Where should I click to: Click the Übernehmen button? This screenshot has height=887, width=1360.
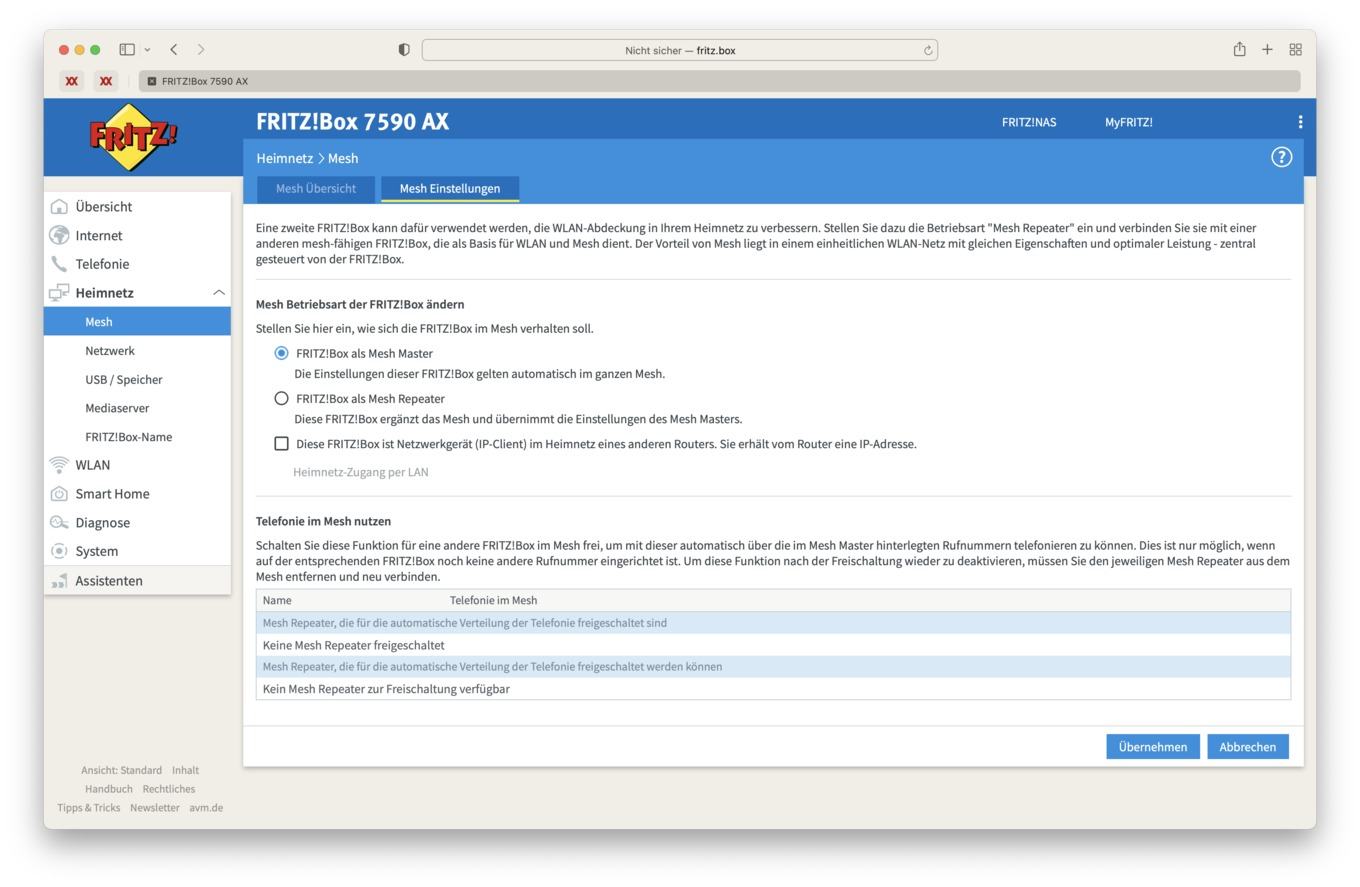pyautogui.click(x=1153, y=747)
